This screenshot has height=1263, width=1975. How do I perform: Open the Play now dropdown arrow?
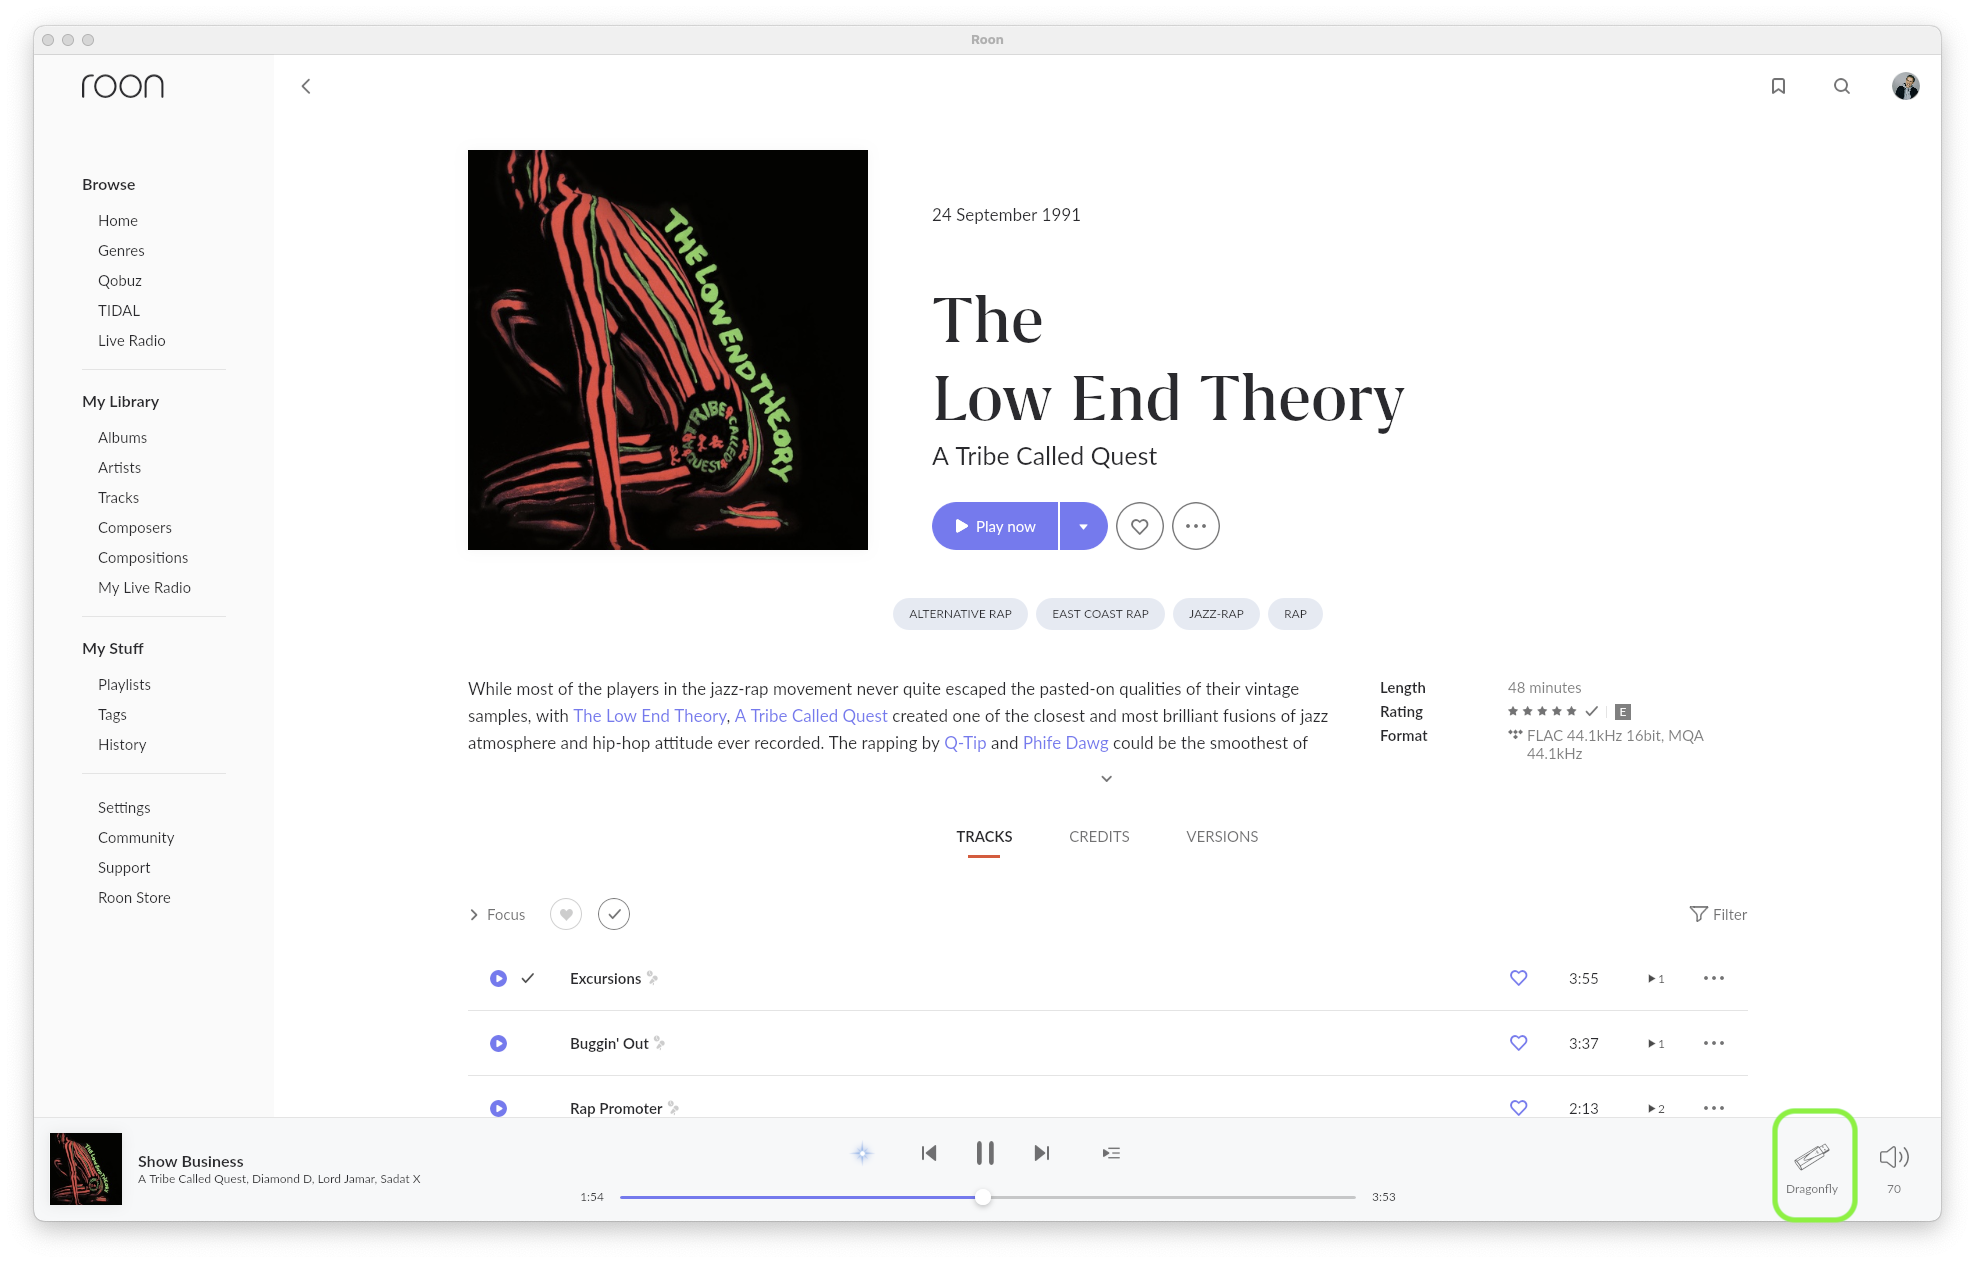click(1083, 526)
